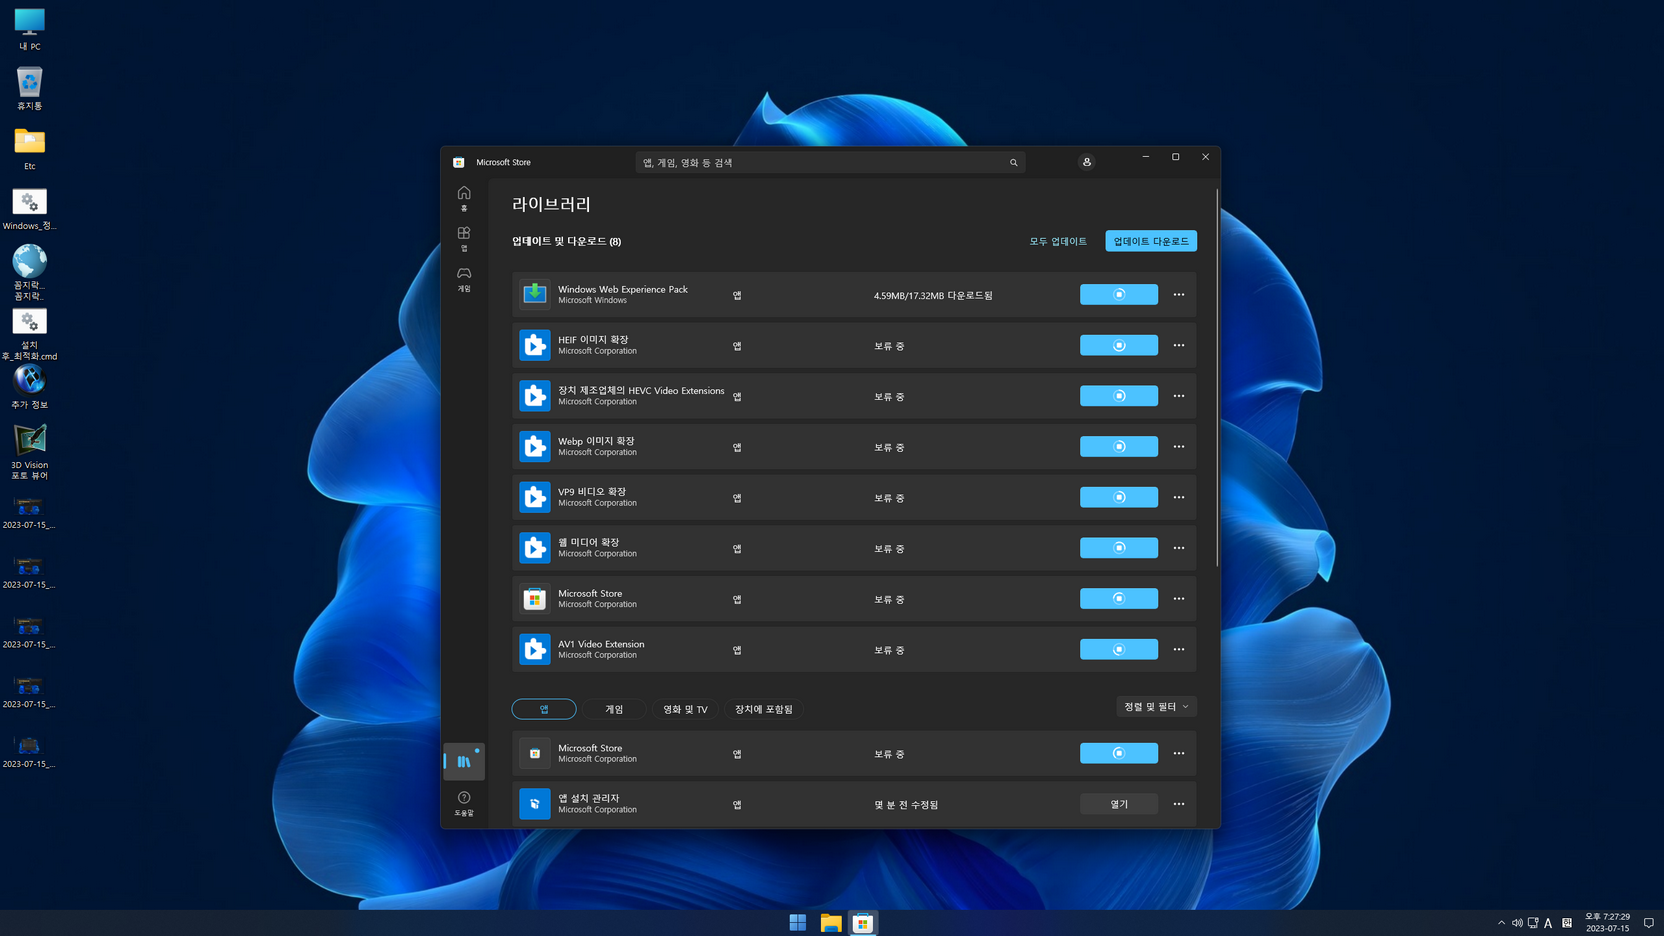1664x936 pixels.
Task: Open the notification center on taskbar
Action: click(1649, 923)
